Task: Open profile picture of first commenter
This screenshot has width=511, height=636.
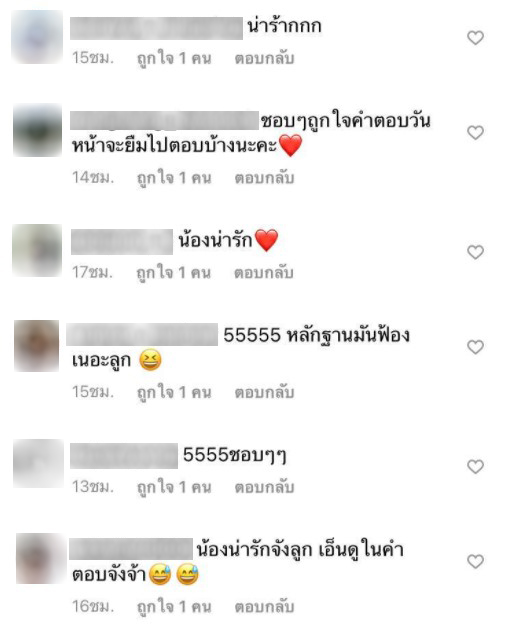Action: (x=37, y=37)
